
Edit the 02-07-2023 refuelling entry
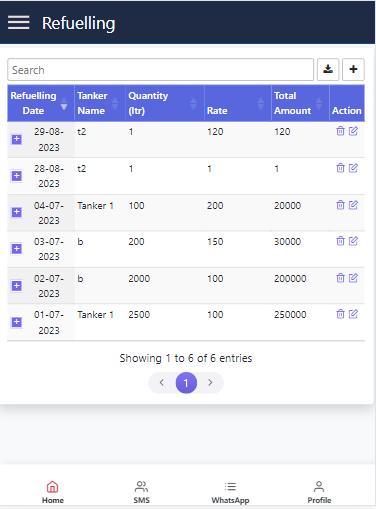point(353,278)
